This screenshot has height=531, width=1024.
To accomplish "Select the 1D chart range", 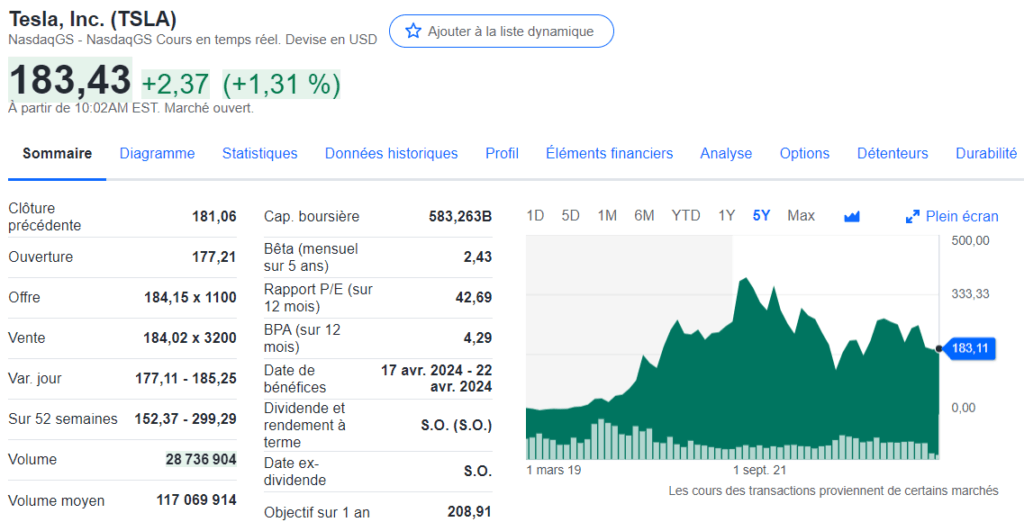I will pos(535,215).
